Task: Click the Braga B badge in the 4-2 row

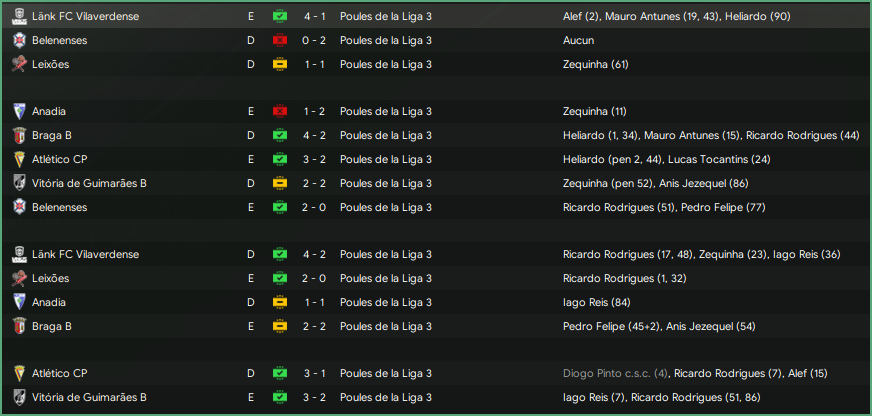Action: pyautogui.click(x=18, y=135)
